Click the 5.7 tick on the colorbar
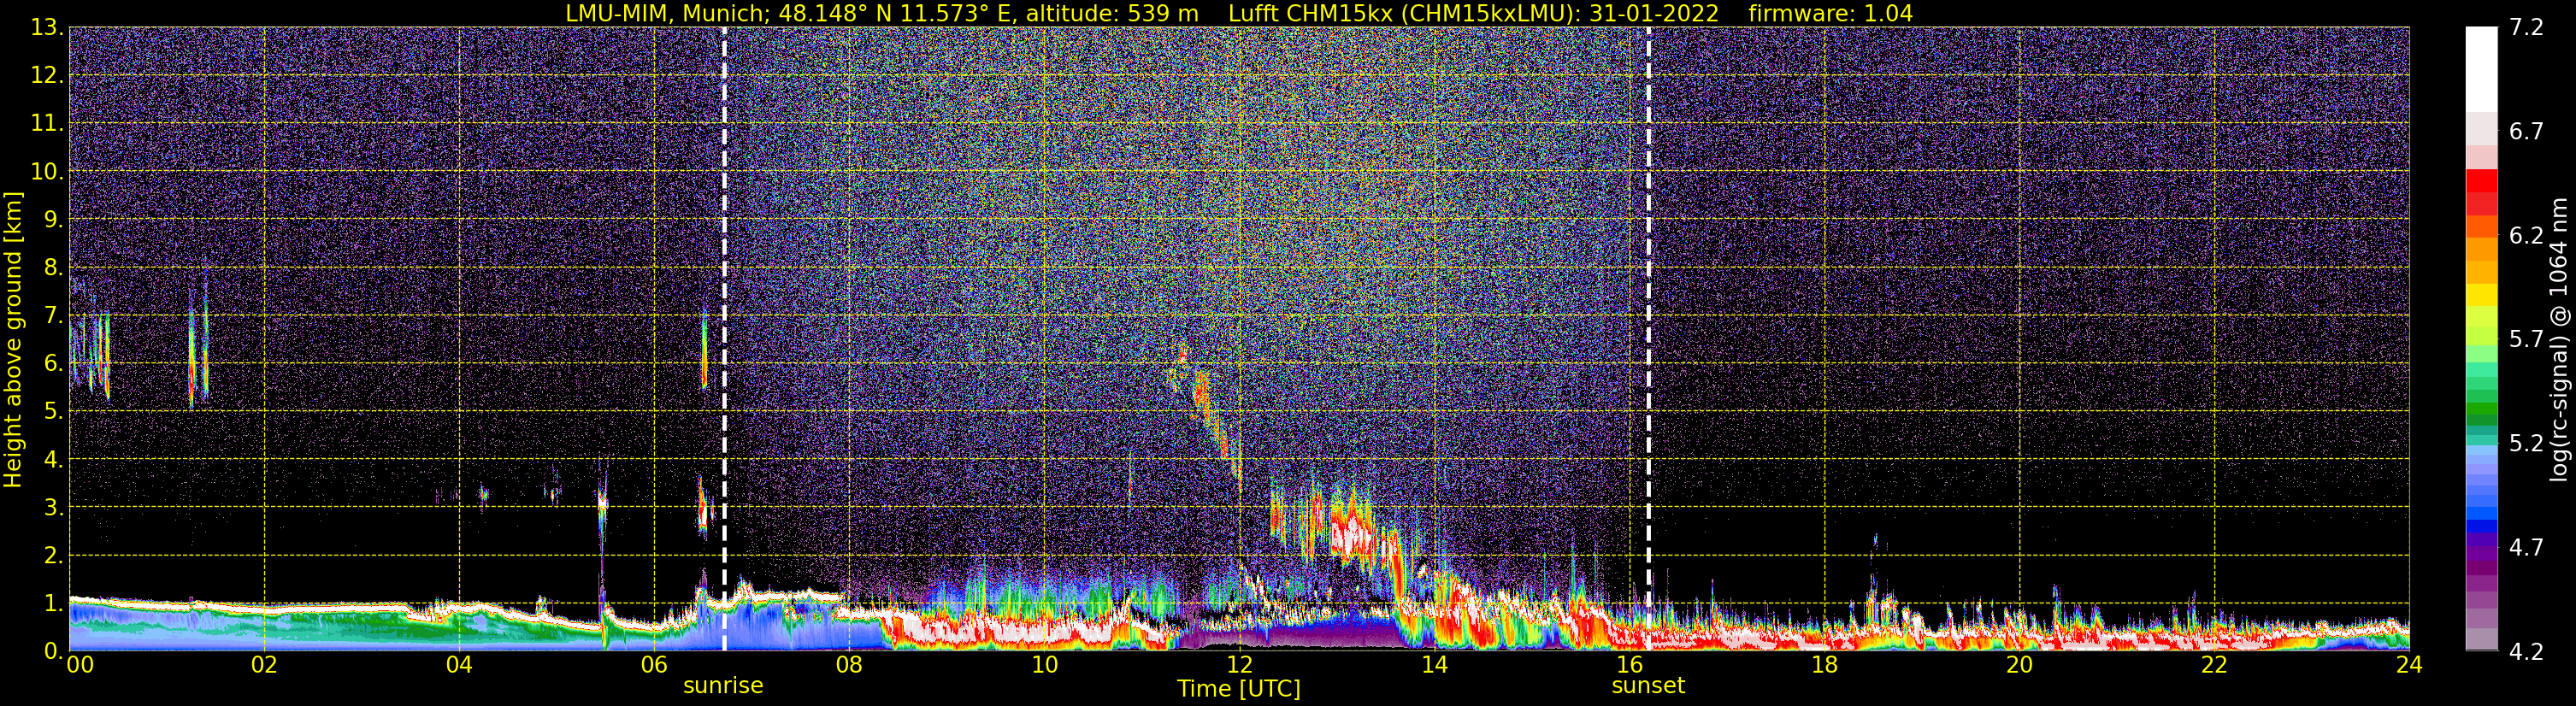2576x706 pixels. coord(2526,339)
